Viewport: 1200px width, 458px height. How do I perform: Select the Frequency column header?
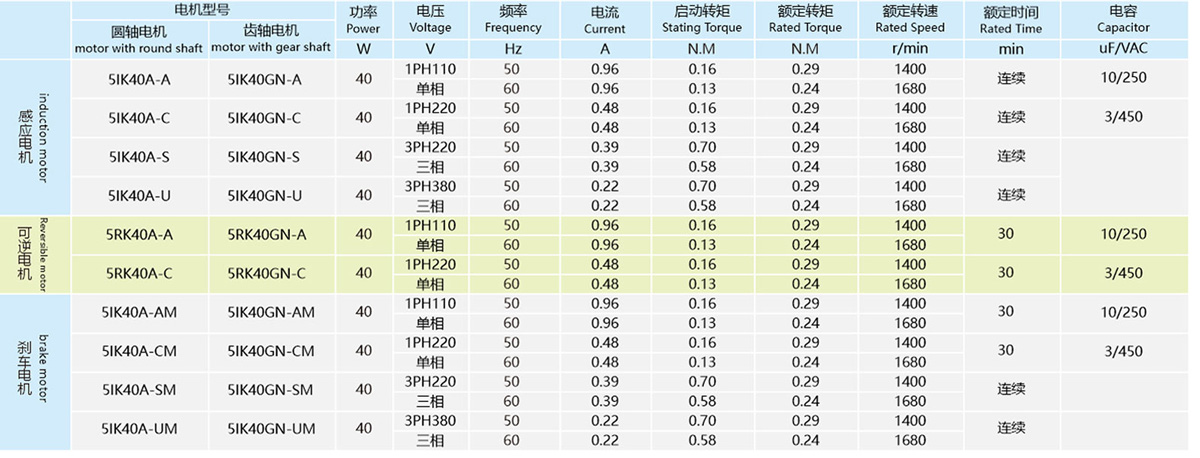512,20
